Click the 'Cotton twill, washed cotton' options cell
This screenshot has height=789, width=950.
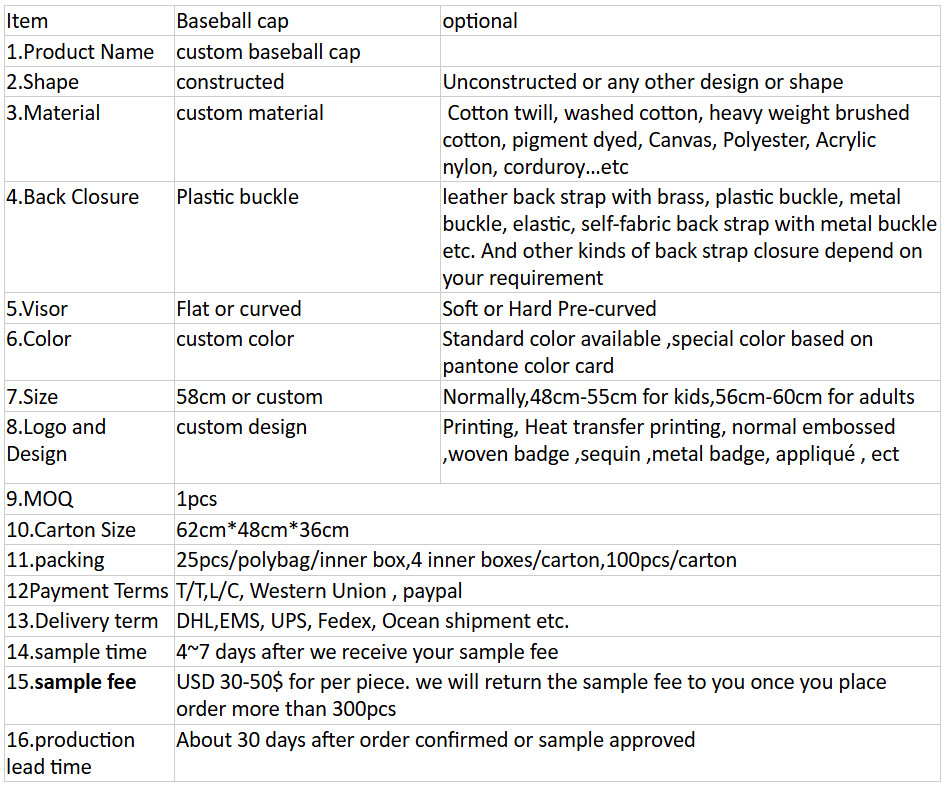675,140
